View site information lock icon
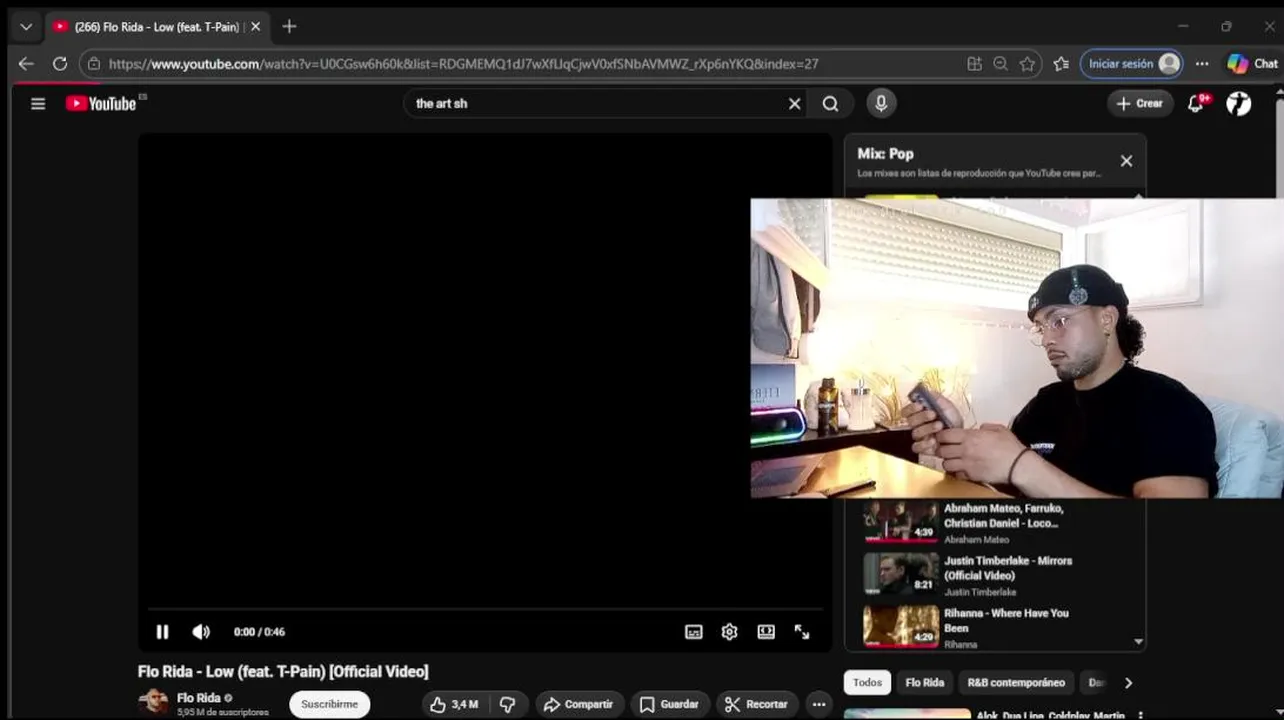1284x720 pixels. click(94, 63)
